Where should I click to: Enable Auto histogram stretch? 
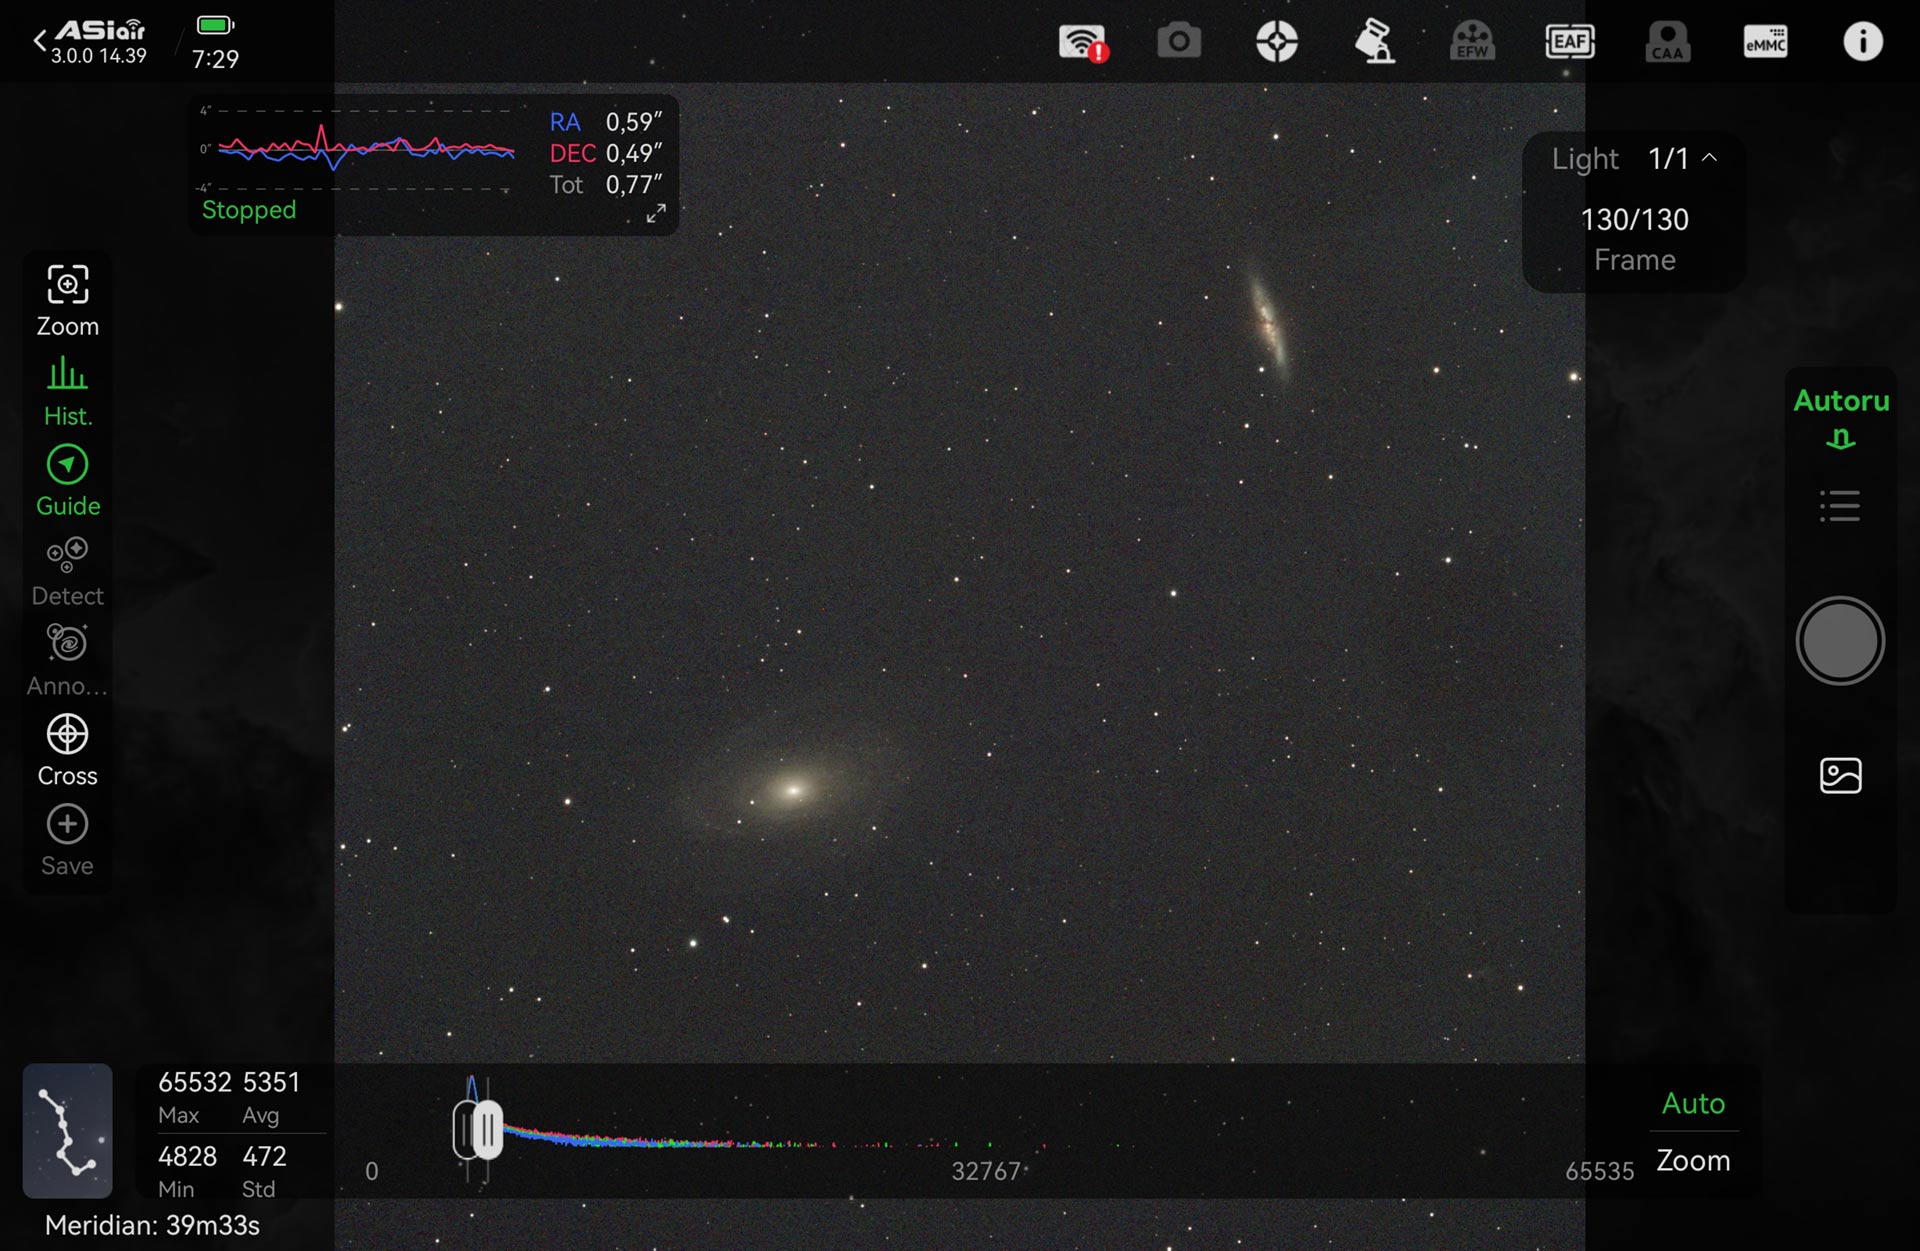1693,1103
